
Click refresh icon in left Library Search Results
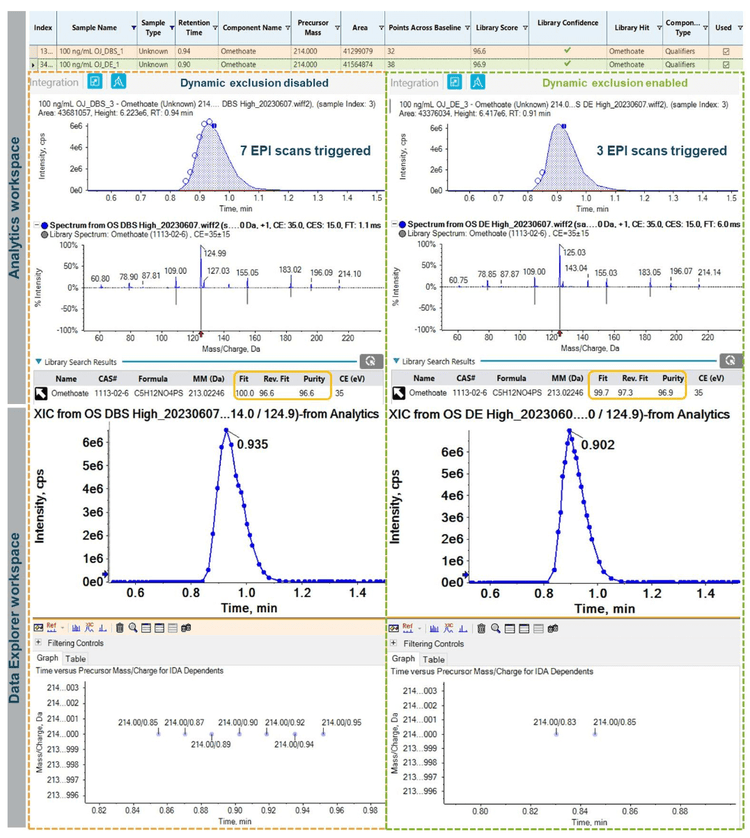coord(371,360)
